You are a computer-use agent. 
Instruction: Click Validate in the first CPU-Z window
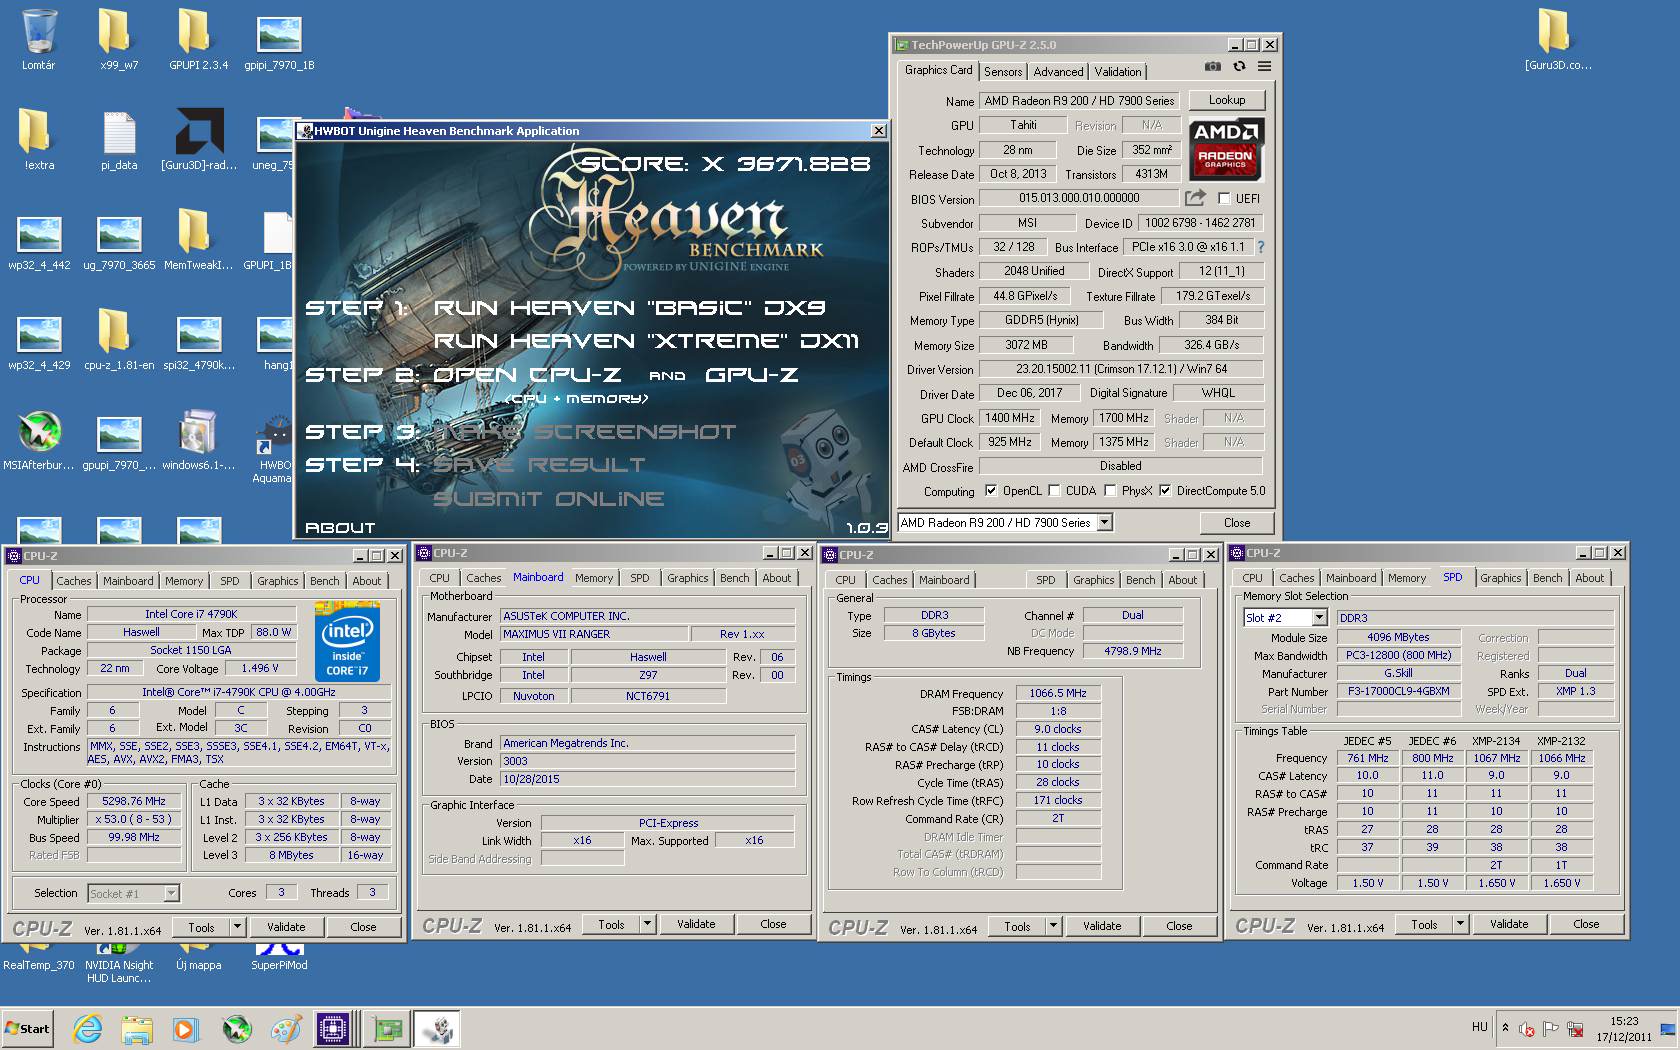coord(286,927)
